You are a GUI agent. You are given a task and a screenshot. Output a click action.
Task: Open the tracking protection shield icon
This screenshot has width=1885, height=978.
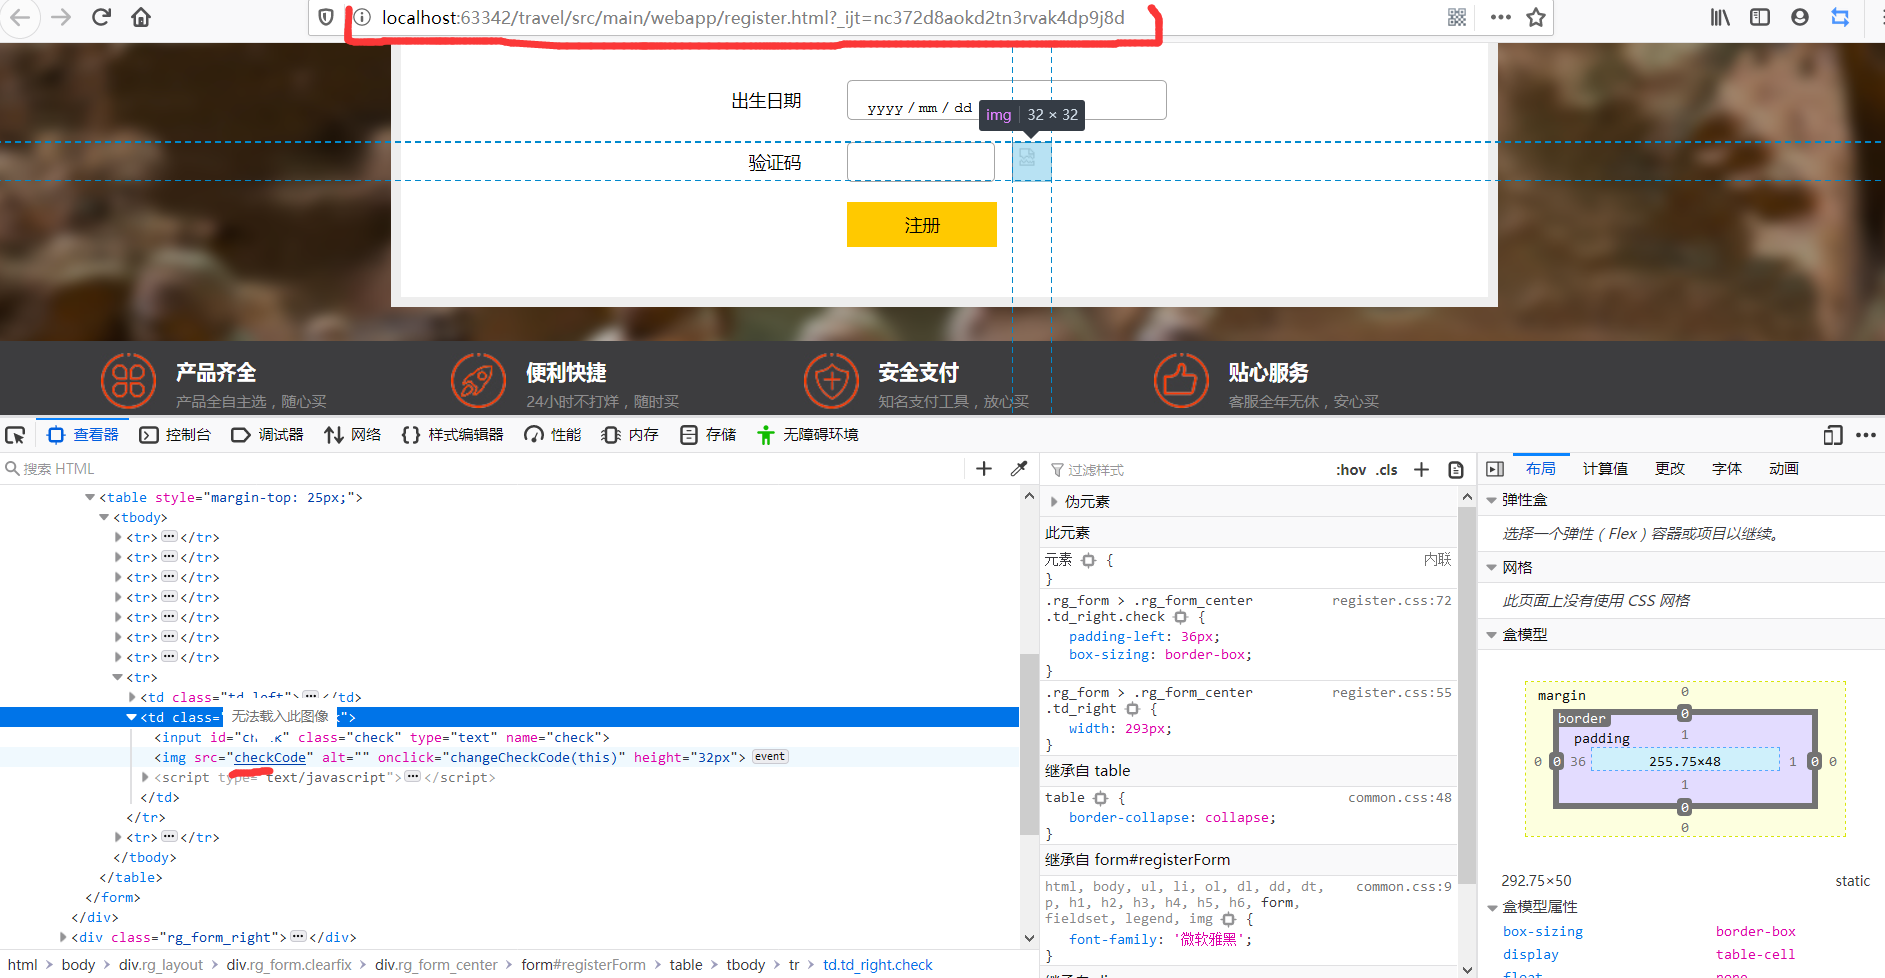[x=326, y=17]
